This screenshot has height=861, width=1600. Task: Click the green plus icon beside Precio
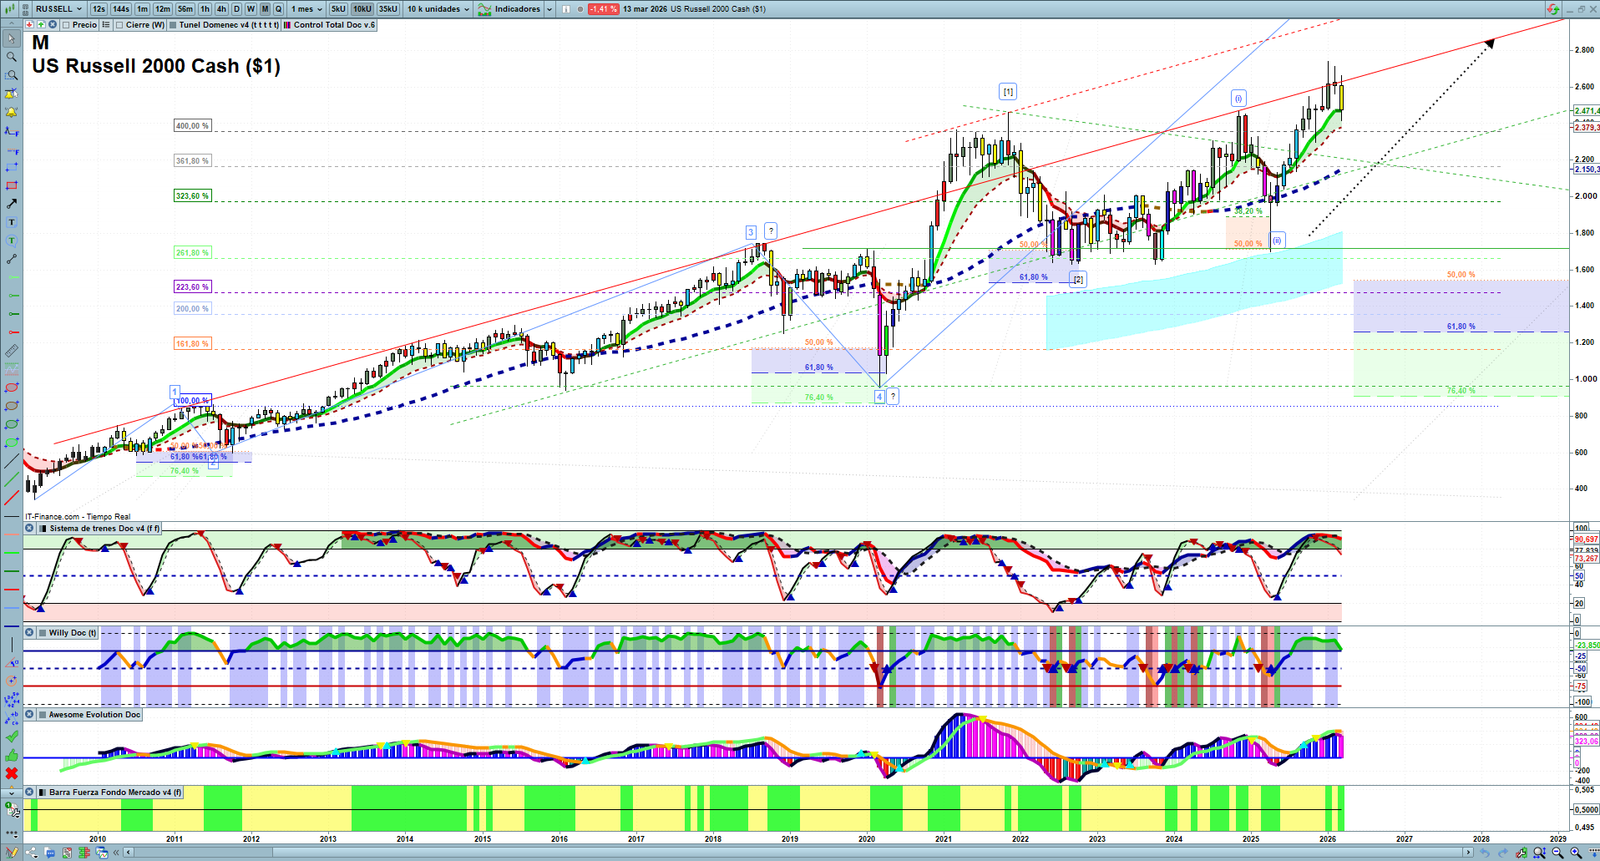pyautogui.click(x=40, y=25)
